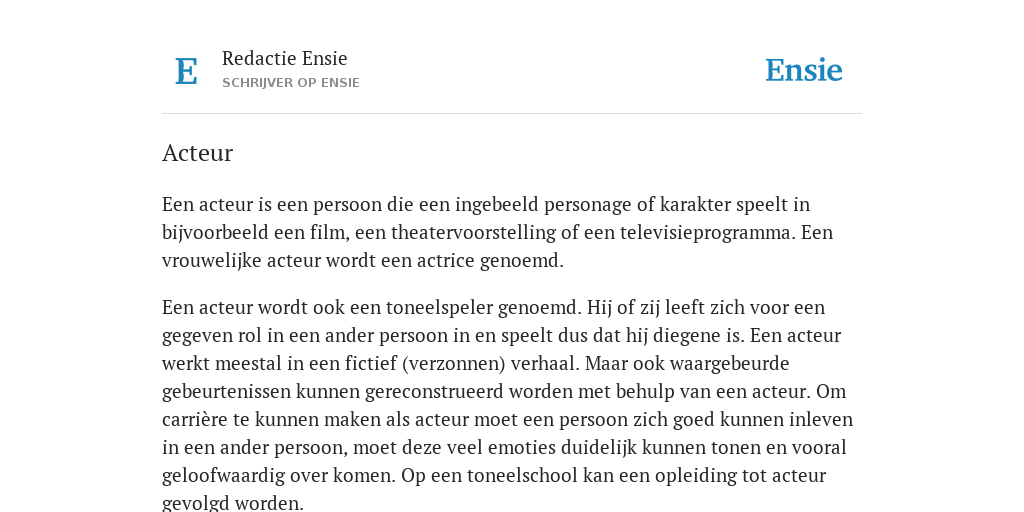Screen dimensions: 1024x512
Task: Open the Ensie logo link
Action: [803, 71]
